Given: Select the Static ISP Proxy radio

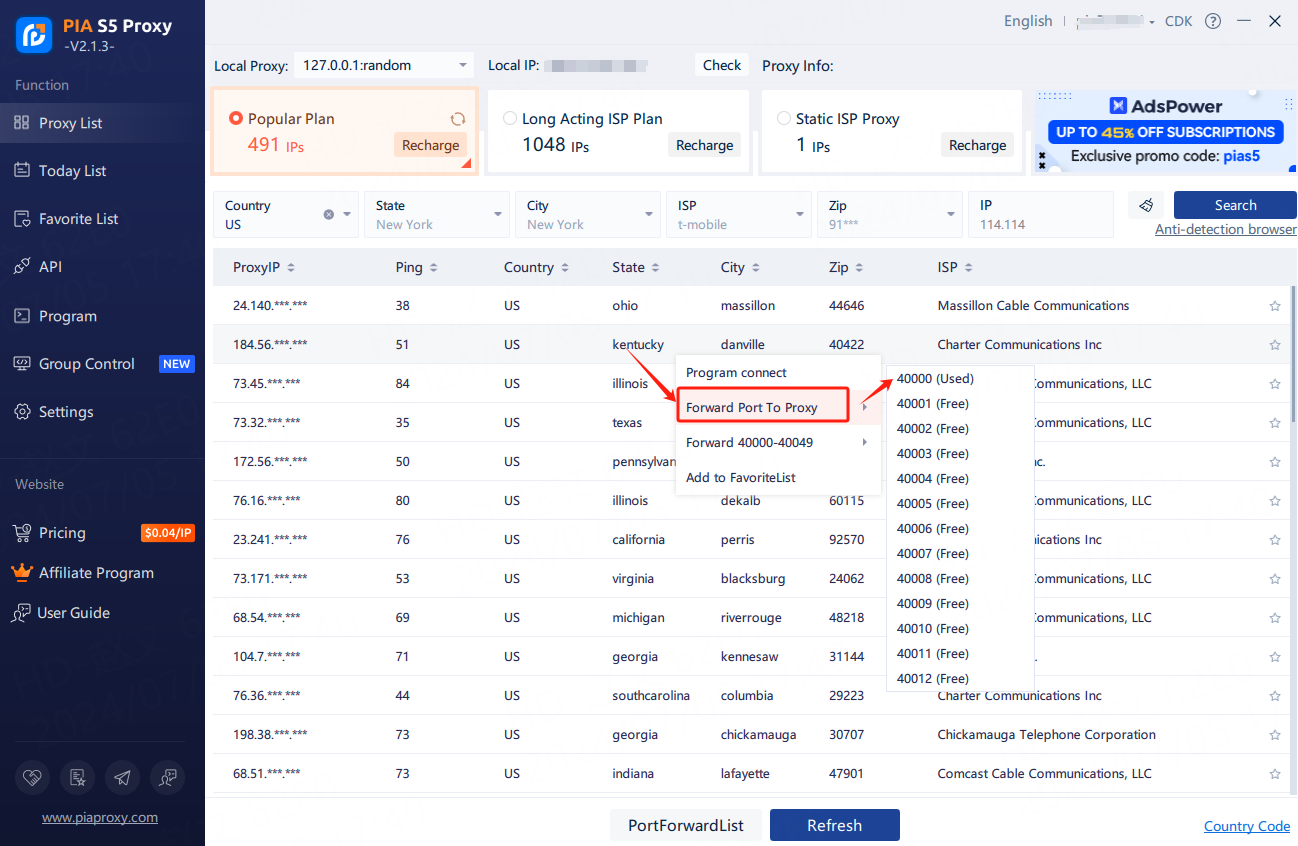Looking at the screenshot, I should [x=784, y=118].
